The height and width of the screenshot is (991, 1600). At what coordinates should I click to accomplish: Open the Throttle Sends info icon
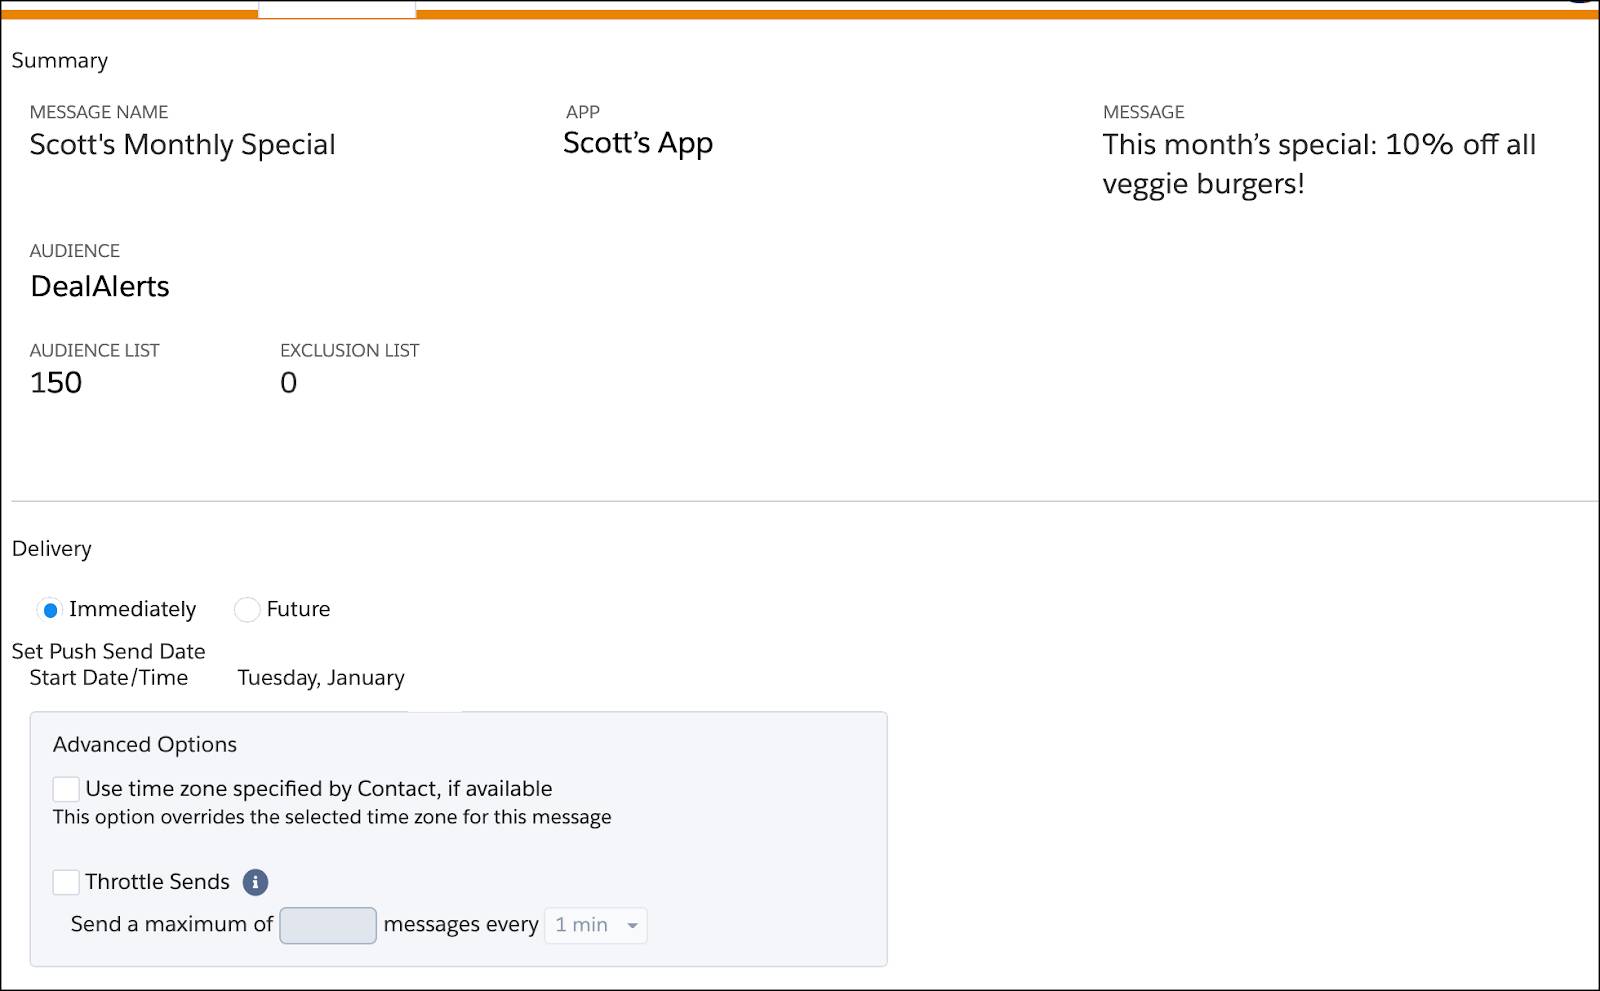(x=256, y=882)
